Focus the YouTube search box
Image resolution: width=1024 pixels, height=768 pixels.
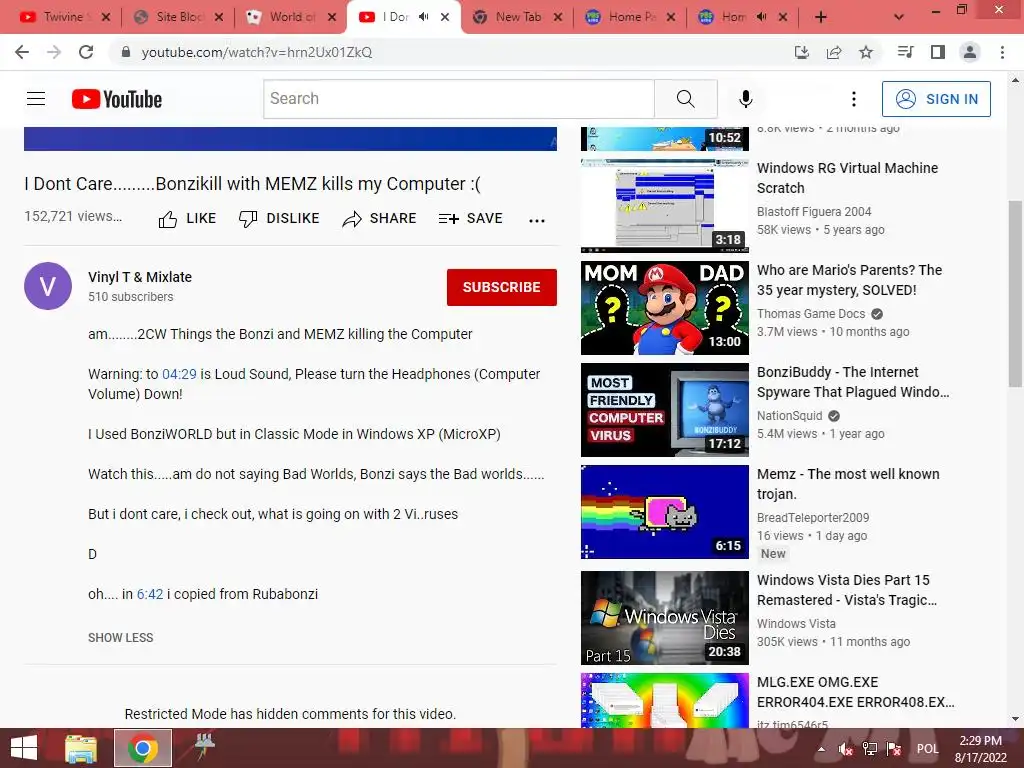(458, 99)
